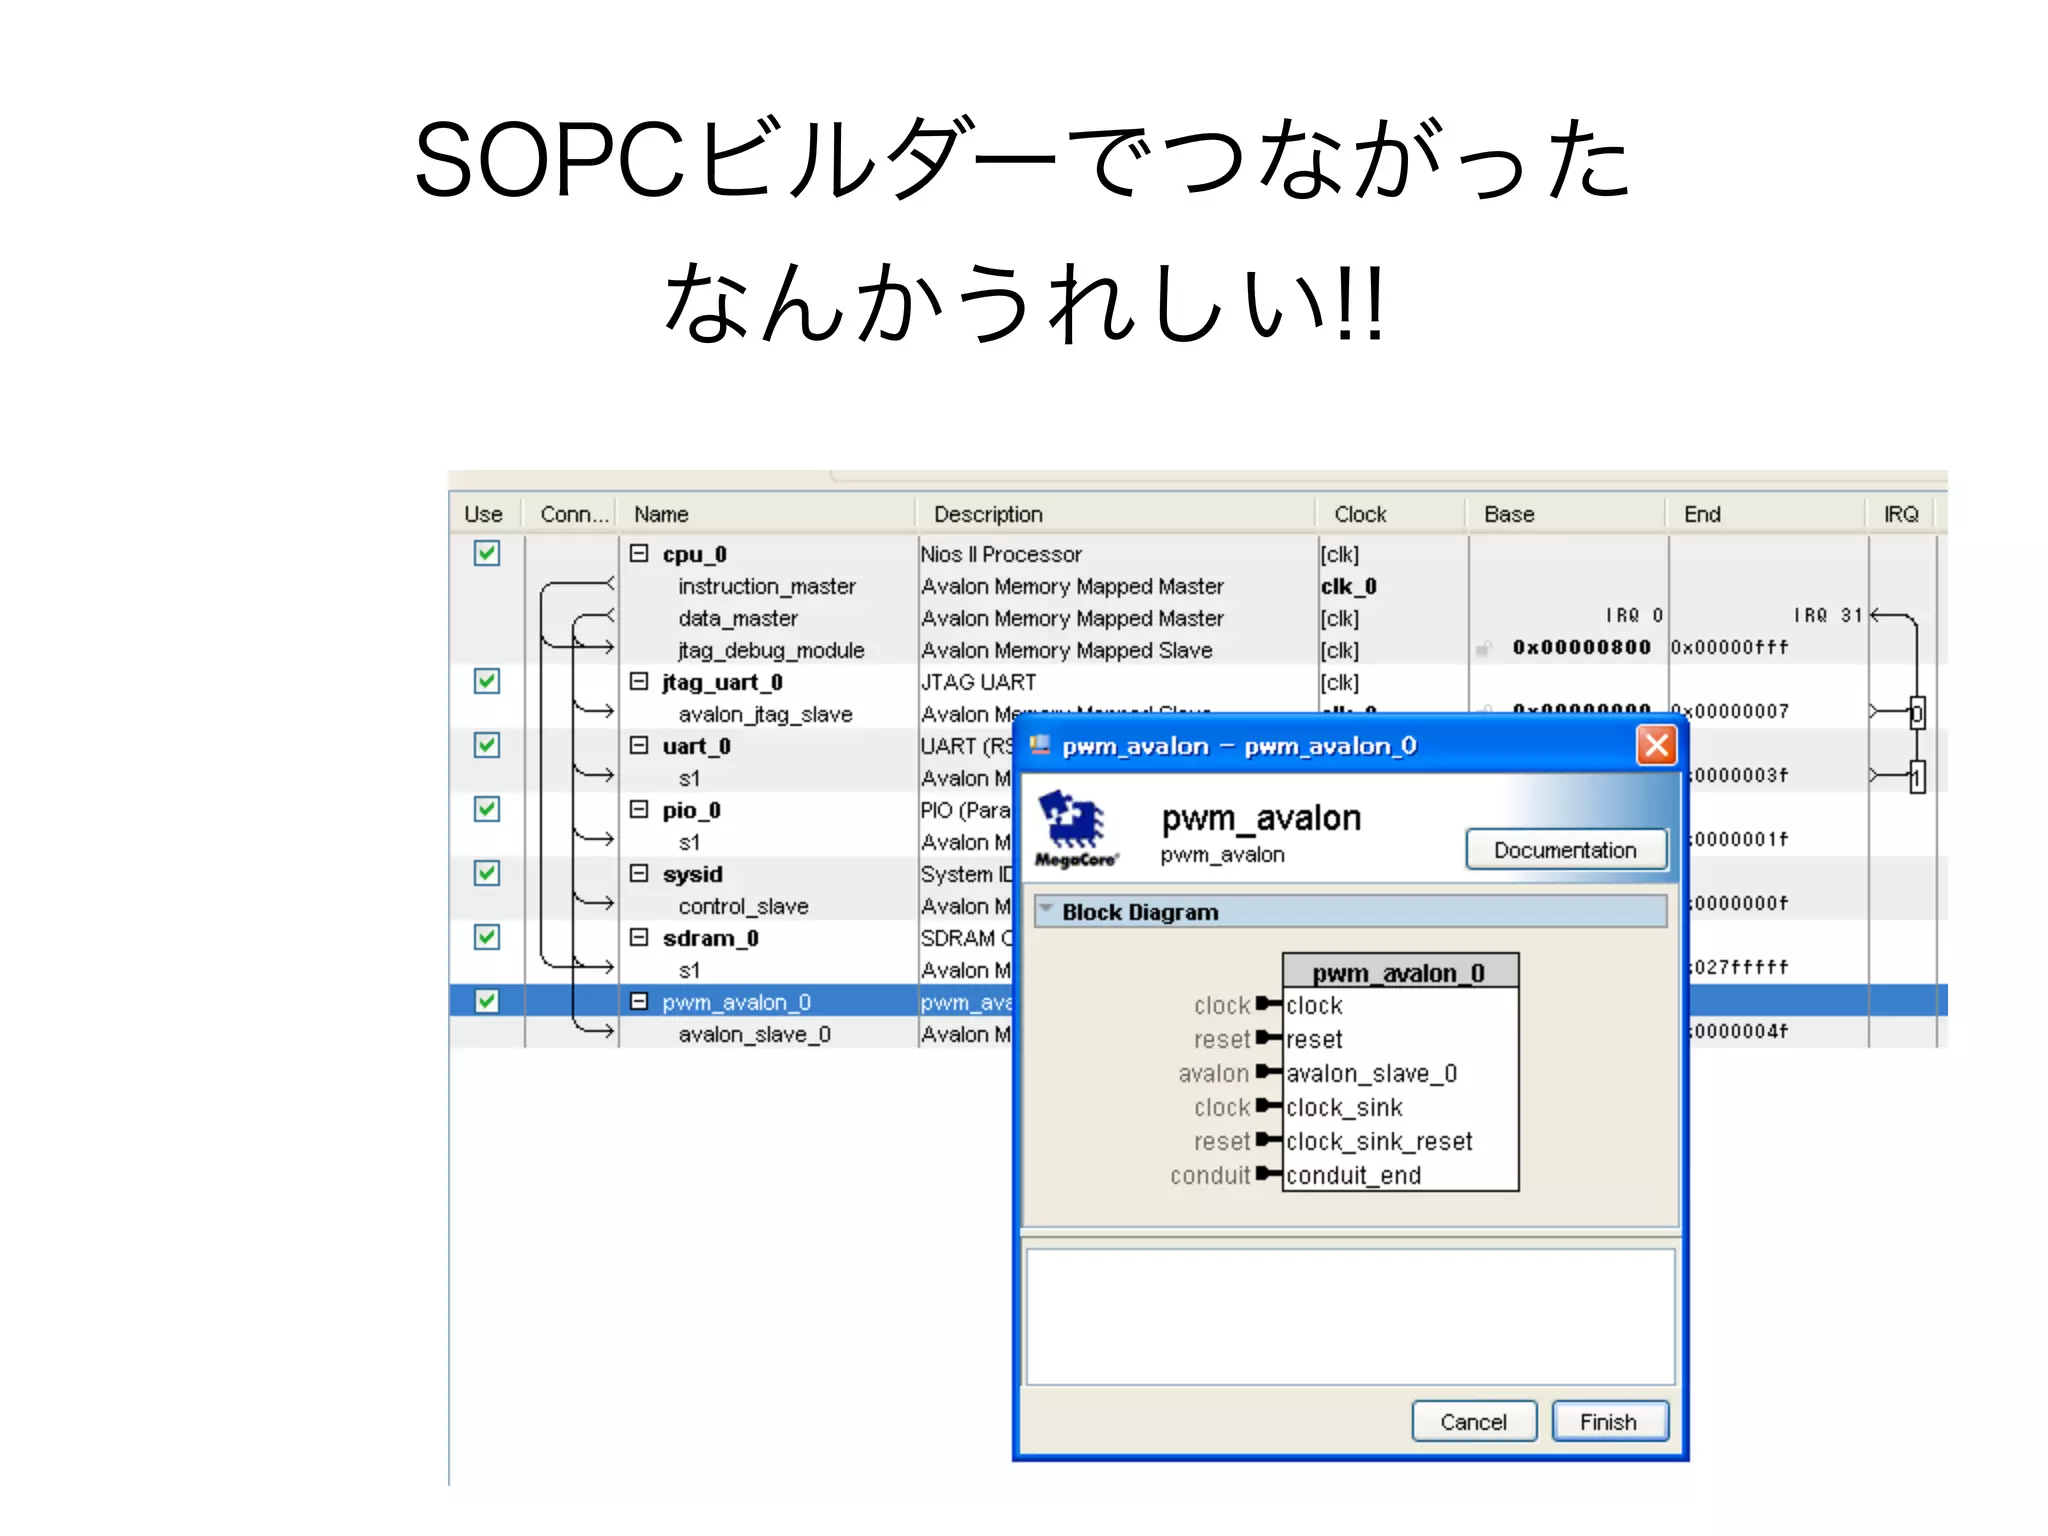This screenshot has width=2048, height=1536.
Task: Click the lock icon beside base 0x00000800
Action: pos(1485,649)
